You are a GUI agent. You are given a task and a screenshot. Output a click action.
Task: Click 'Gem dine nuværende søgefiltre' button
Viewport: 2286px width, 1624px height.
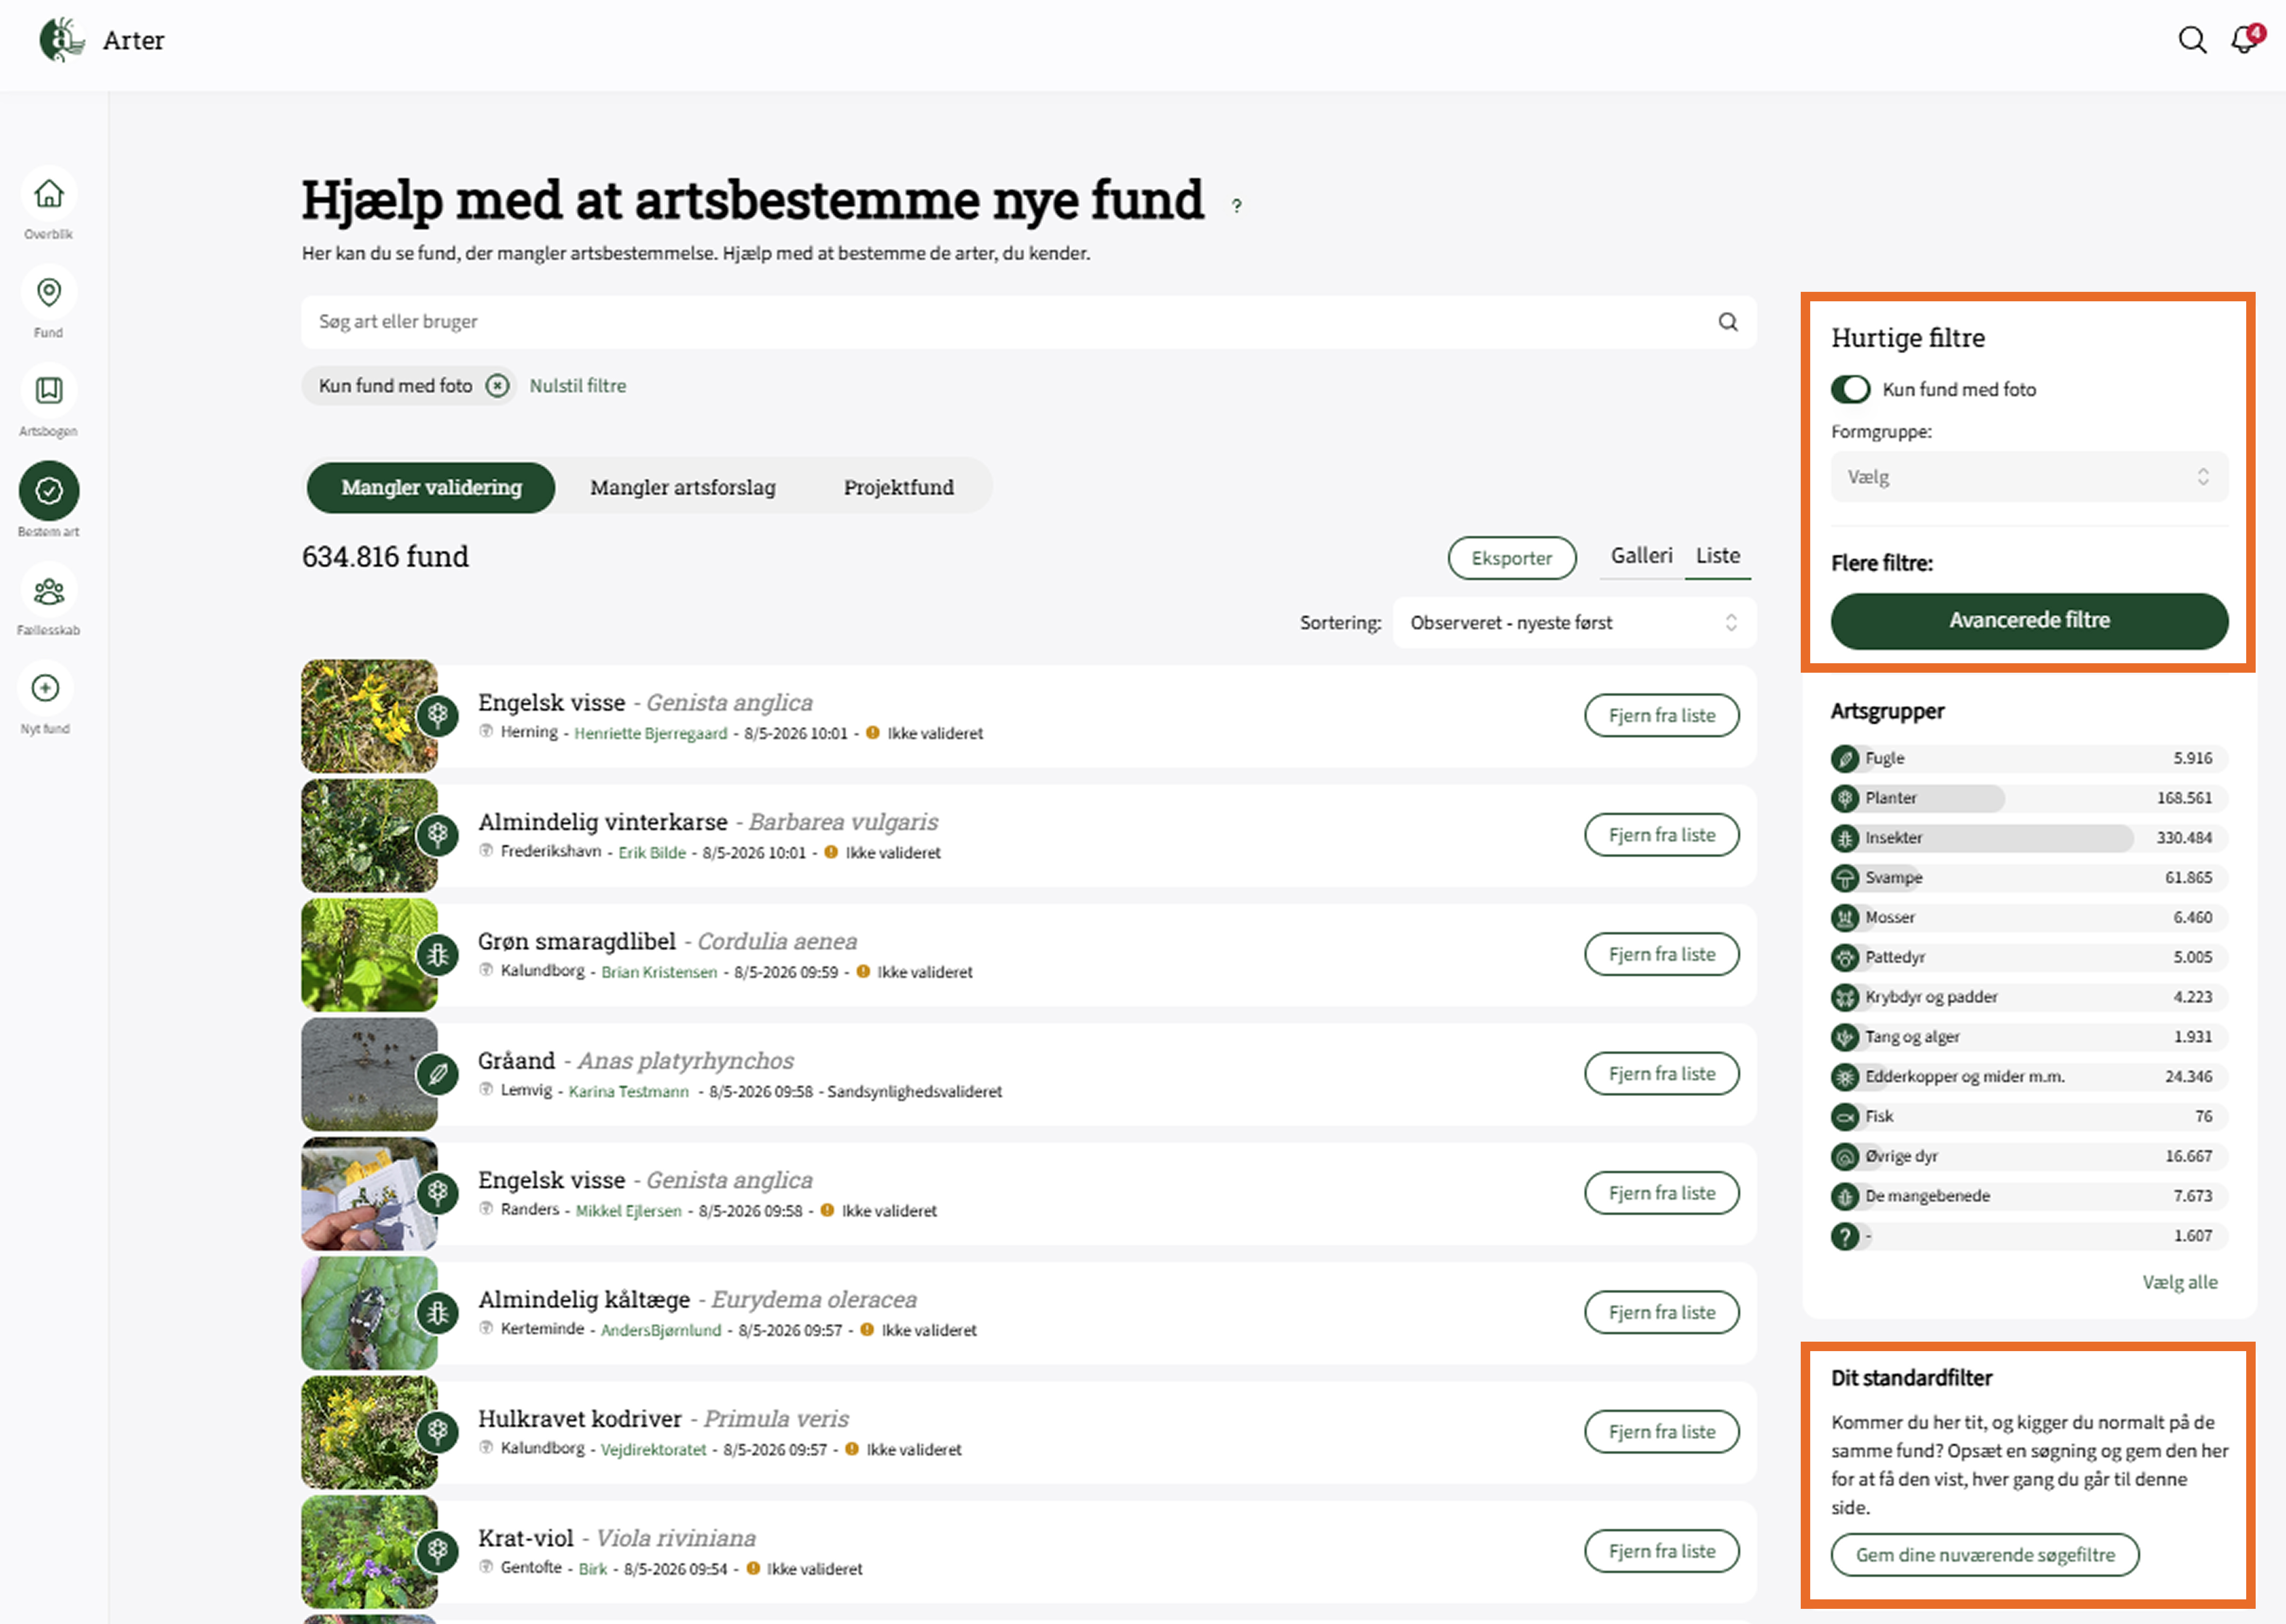click(1985, 1555)
